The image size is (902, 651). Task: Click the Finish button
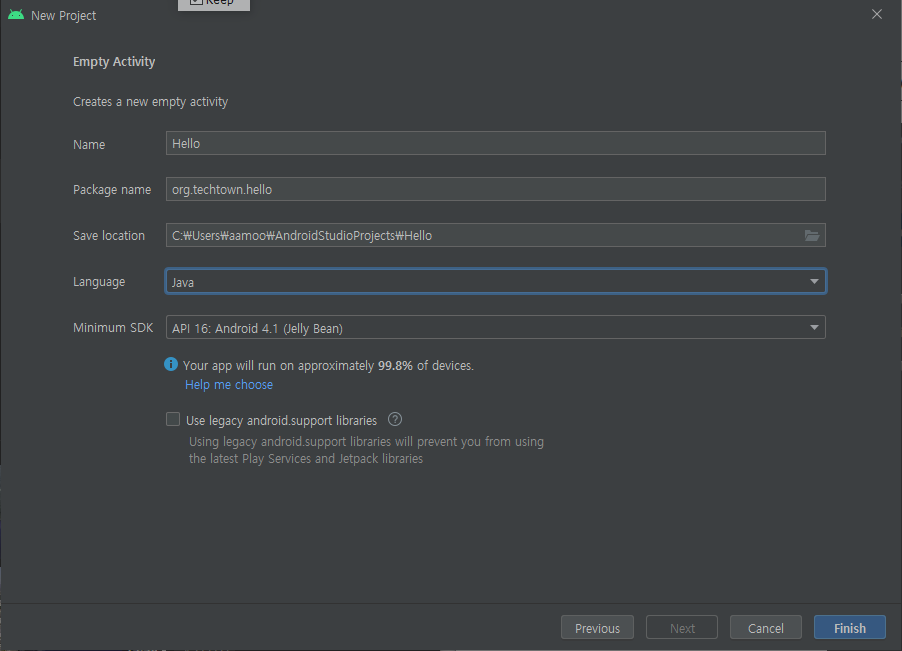click(850, 627)
